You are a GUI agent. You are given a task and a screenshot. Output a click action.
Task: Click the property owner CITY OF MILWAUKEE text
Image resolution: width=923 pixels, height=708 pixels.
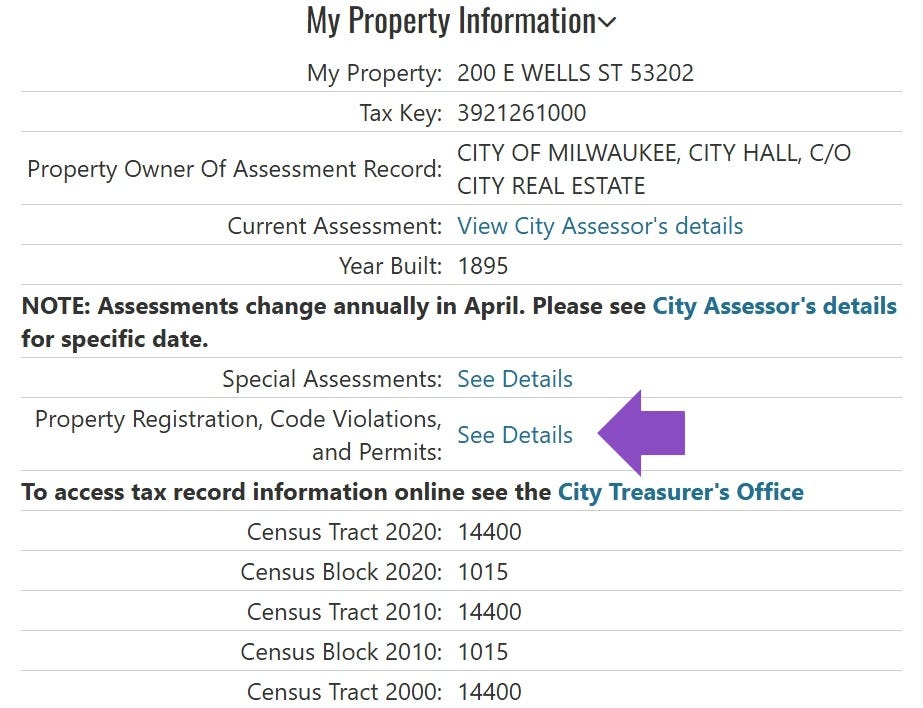(x=654, y=169)
